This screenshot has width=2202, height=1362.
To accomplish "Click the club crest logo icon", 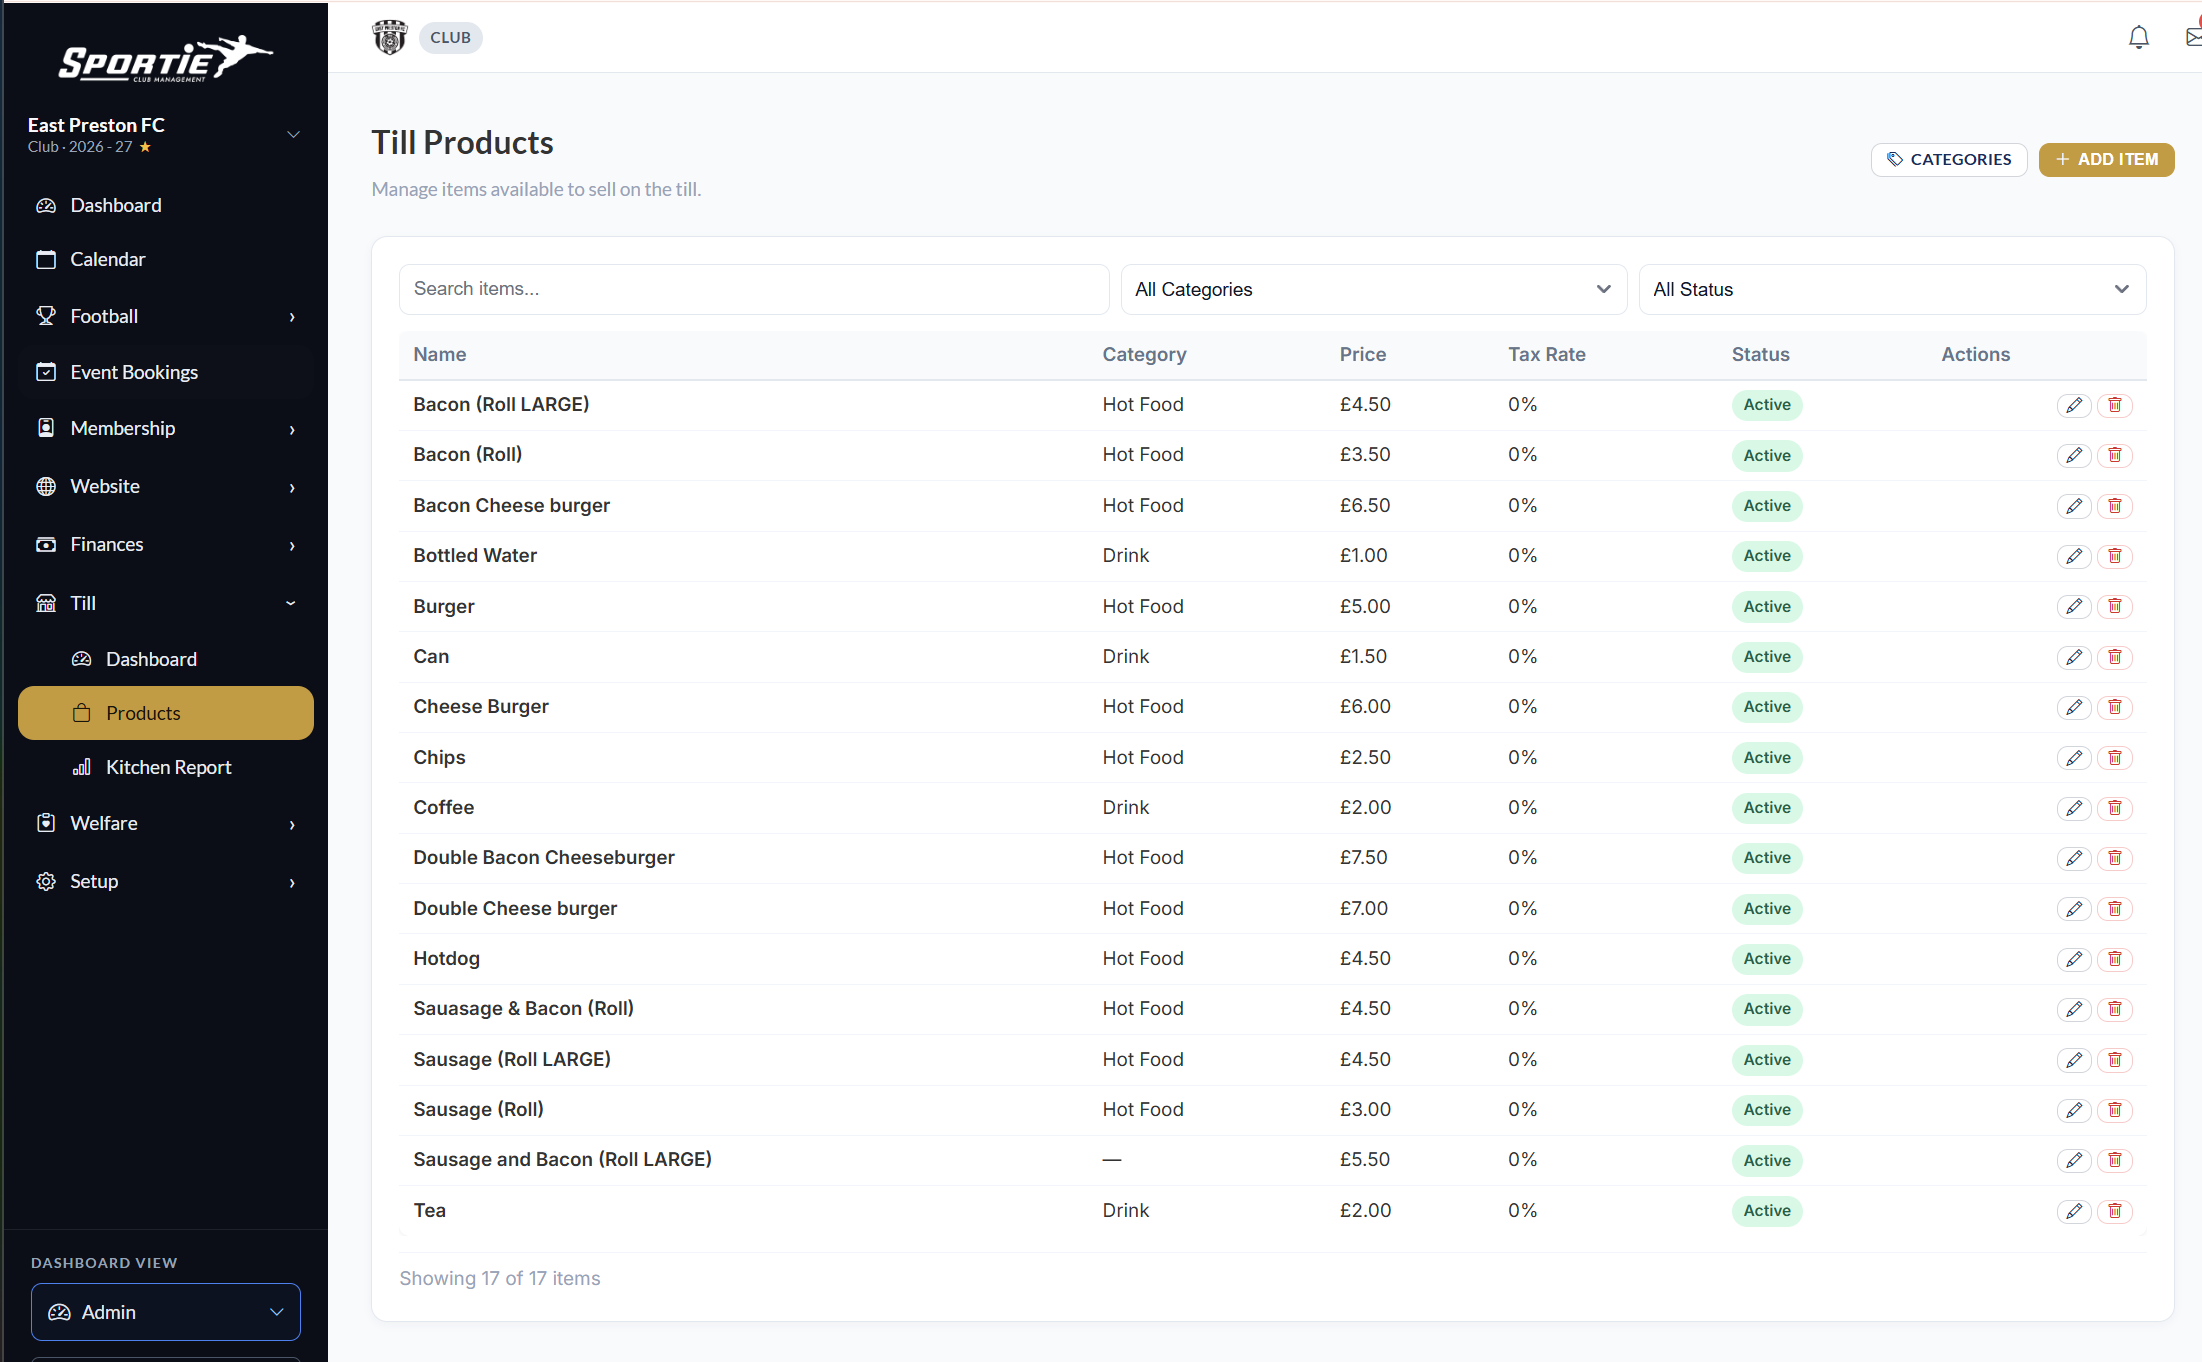I will click(389, 37).
